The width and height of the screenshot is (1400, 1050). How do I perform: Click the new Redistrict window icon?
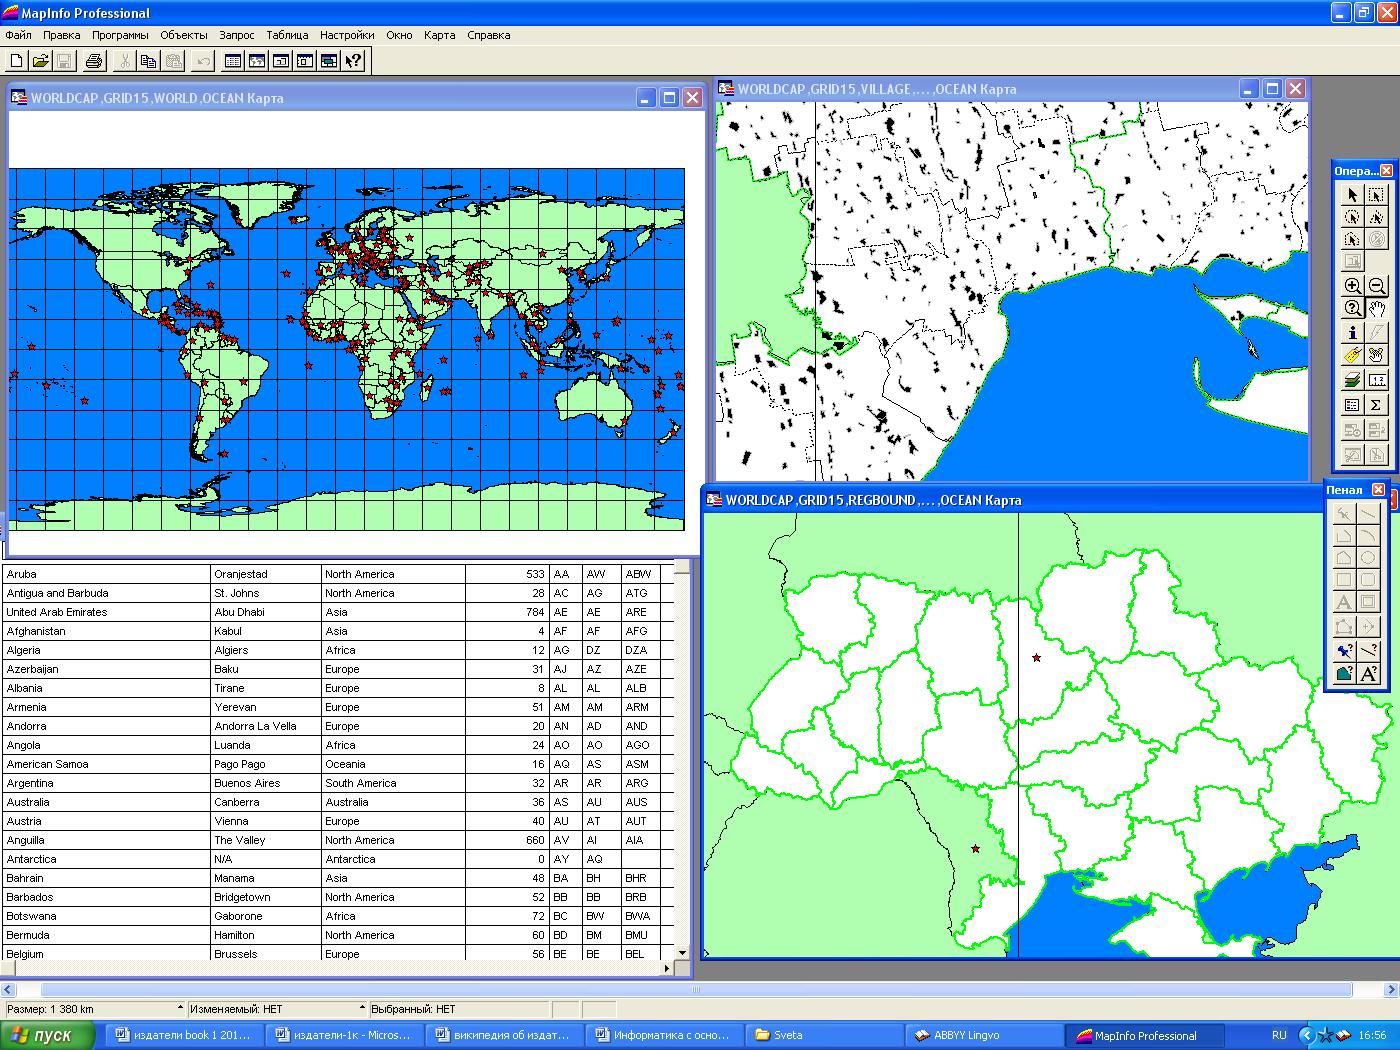coord(329,61)
